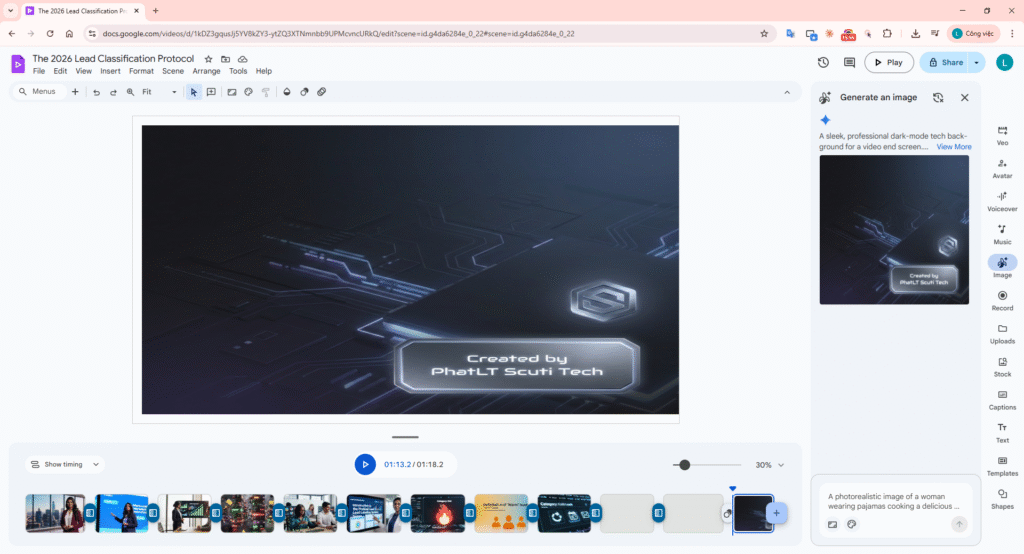Expand the Show timing dropdown
This screenshot has height=554, width=1024.
tap(65, 464)
